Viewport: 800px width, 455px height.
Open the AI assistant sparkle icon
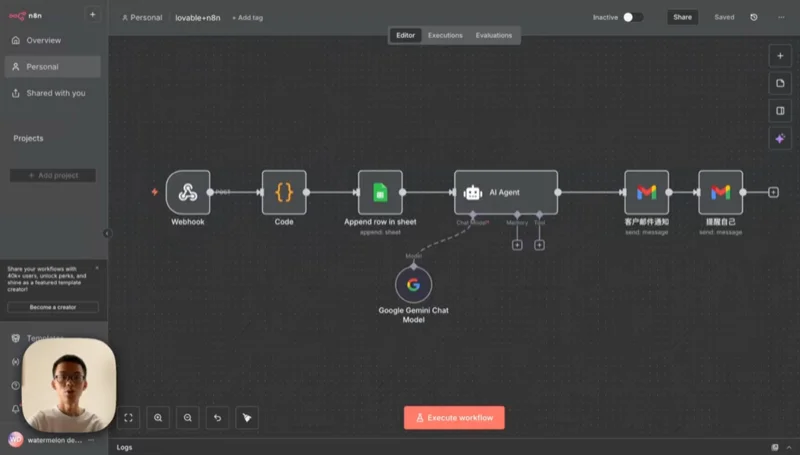780,138
